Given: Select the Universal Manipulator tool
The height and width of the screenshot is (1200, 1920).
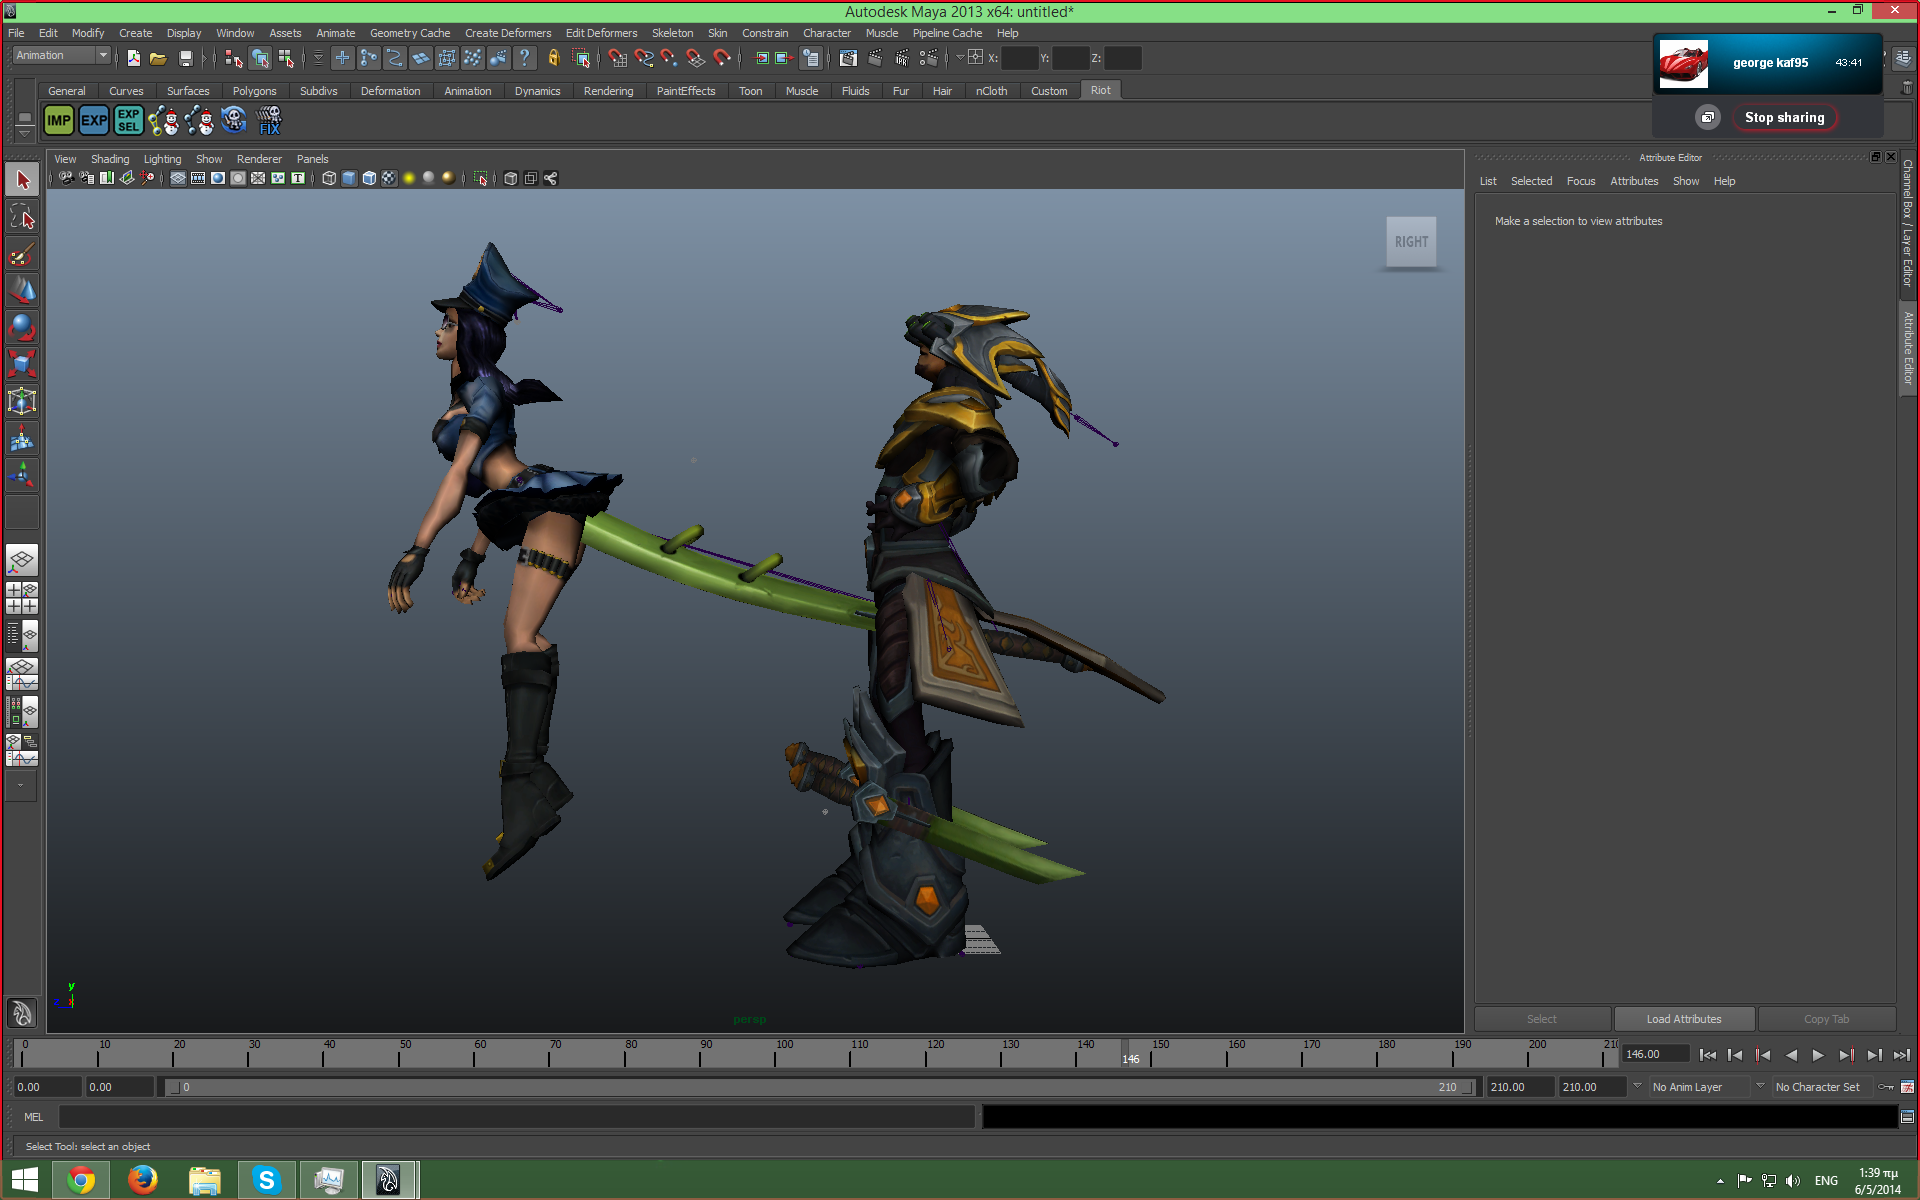Looking at the screenshot, I should pyautogui.click(x=22, y=401).
